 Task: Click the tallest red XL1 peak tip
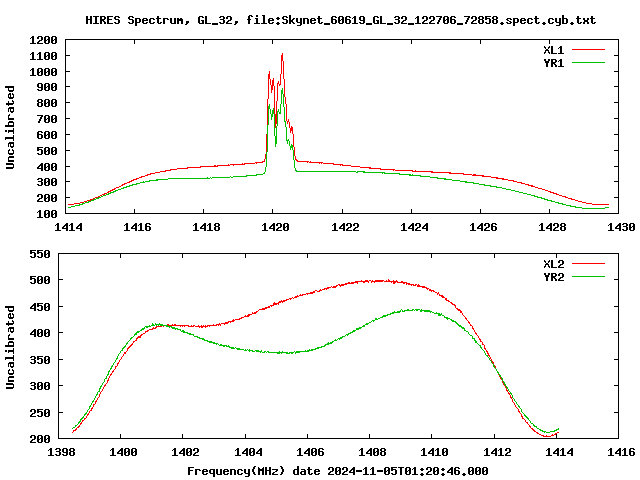282,54
